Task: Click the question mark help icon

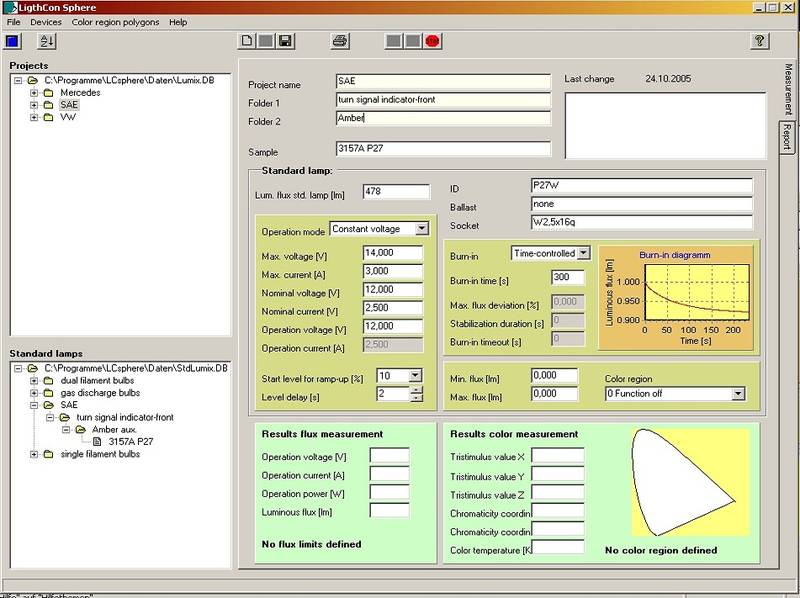Action: coord(759,41)
